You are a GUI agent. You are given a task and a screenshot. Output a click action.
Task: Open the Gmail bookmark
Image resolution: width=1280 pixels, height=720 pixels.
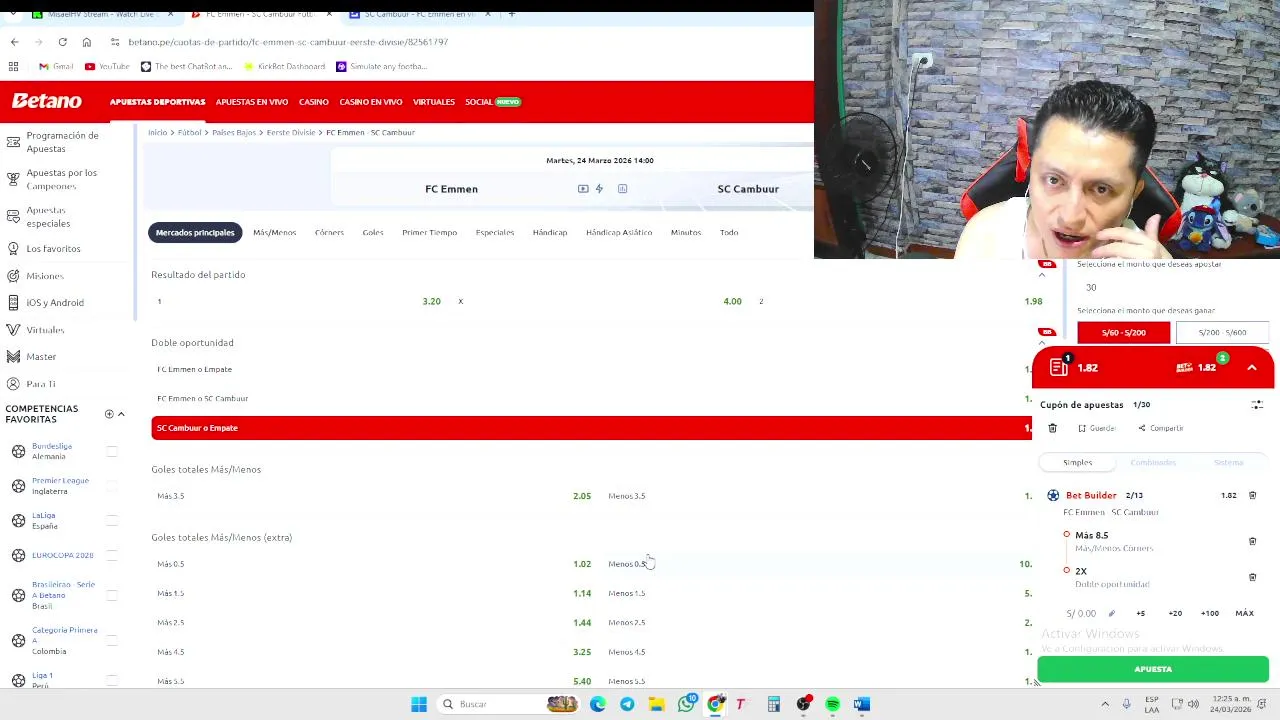click(x=56, y=66)
